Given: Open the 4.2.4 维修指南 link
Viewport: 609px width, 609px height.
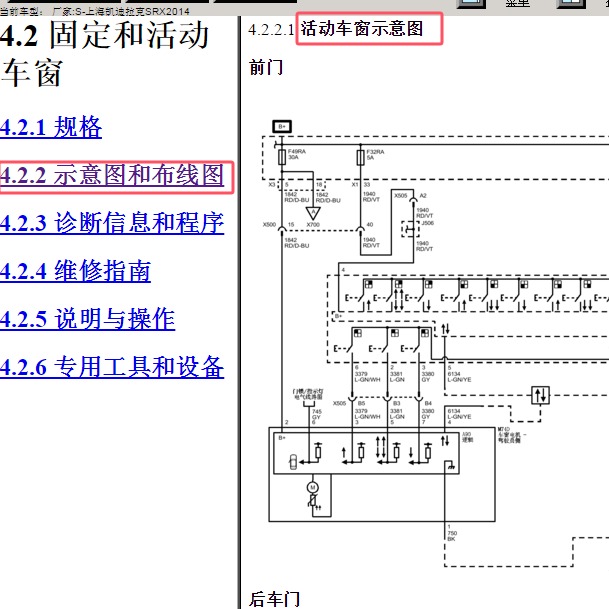Looking at the screenshot, I should tap(75, 271).
